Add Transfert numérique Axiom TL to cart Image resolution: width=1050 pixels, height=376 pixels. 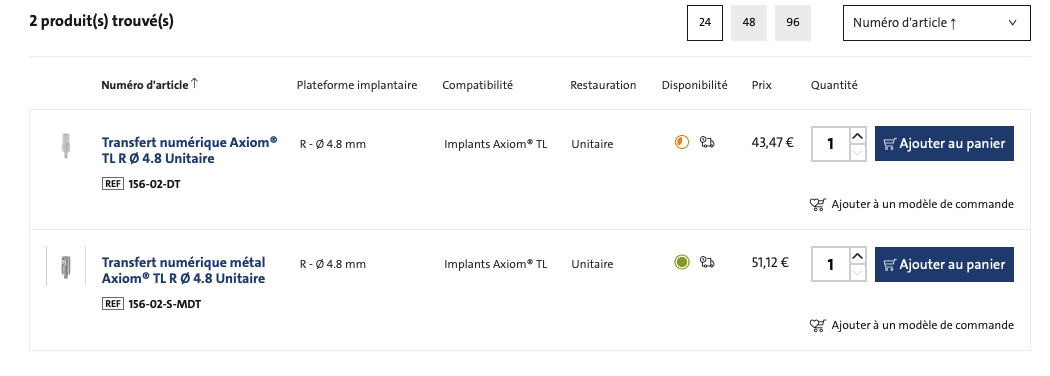pyautogui.click(x=944, y=143)
